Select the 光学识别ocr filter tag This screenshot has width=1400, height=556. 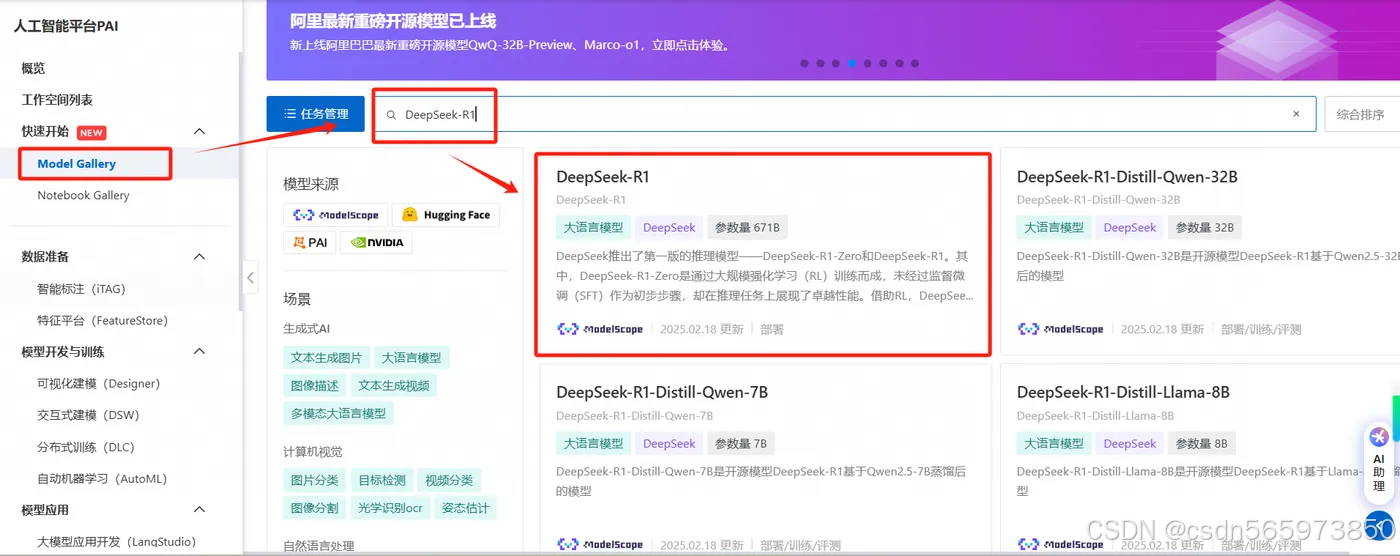[390, 508]
